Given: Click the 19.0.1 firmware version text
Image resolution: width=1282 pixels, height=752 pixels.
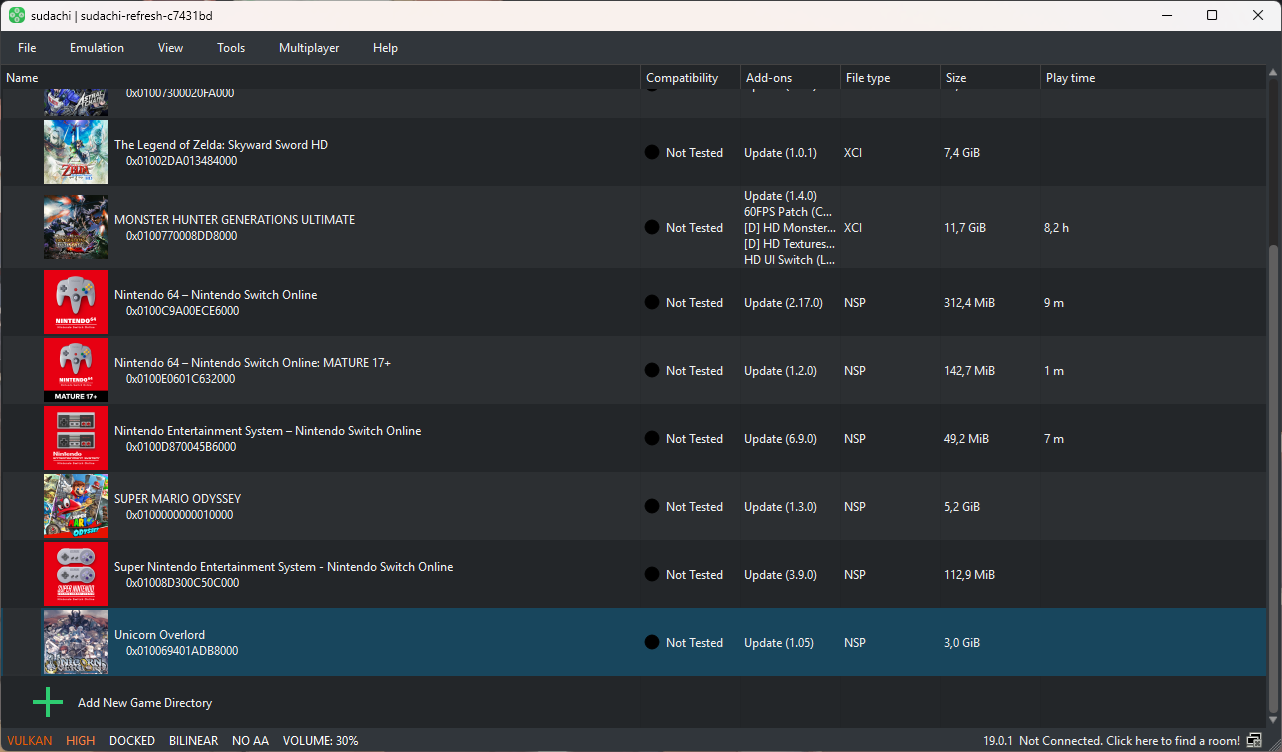Looking at the screenshot, I should point(998,741).
